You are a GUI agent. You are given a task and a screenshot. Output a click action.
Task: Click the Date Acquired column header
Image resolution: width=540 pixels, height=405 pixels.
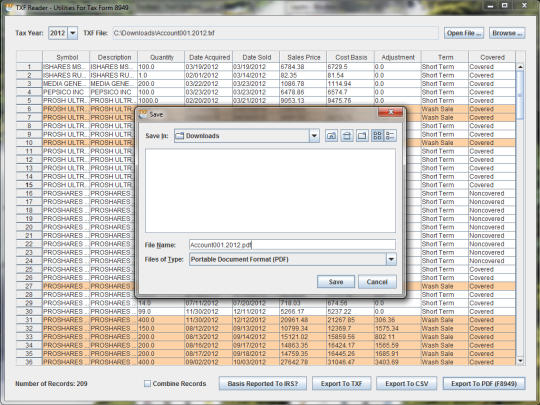click(x=209, y=57)
